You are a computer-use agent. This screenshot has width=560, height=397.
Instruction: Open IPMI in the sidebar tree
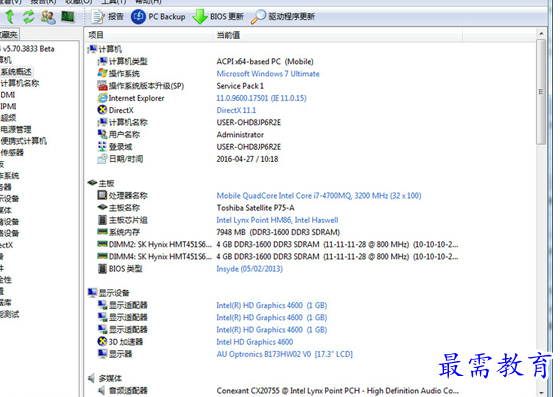tap(8, 106)
